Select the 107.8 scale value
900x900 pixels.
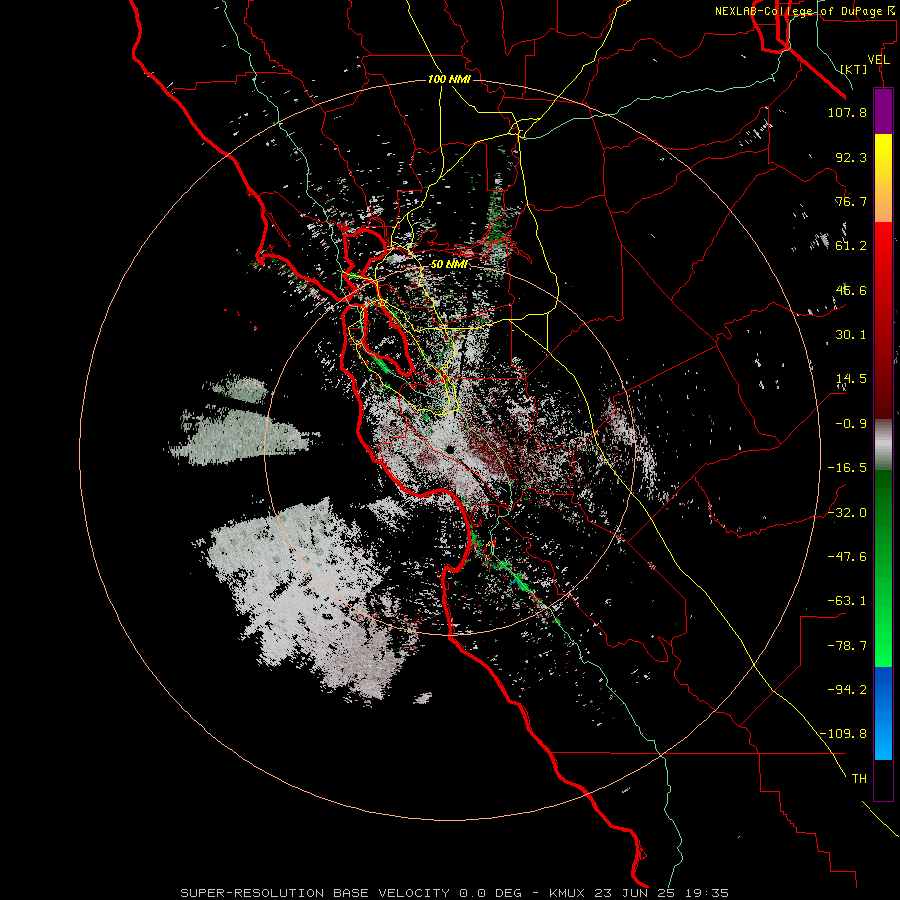847,112
